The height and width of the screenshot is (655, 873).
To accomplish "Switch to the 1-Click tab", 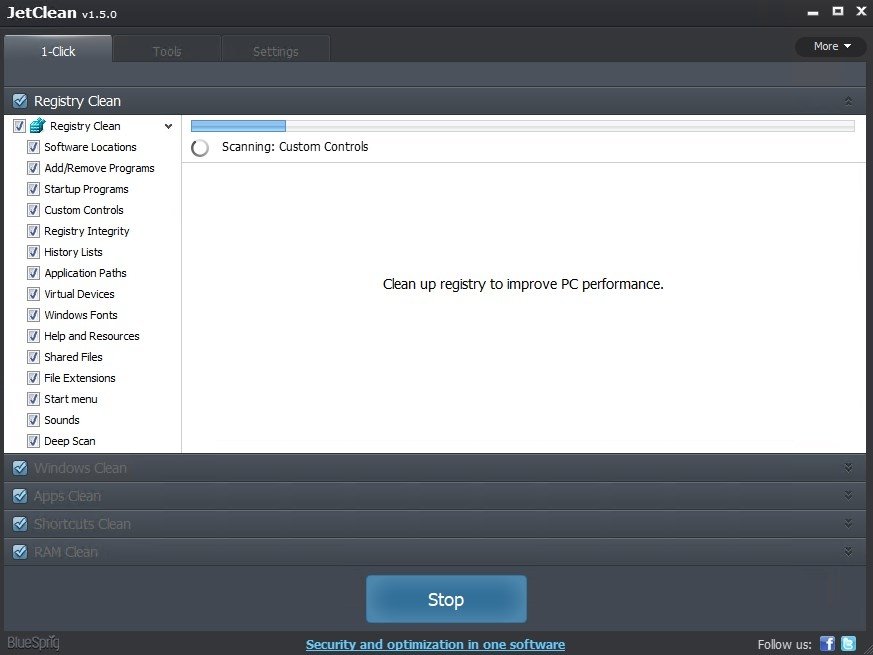I will [x=58, y=50].
